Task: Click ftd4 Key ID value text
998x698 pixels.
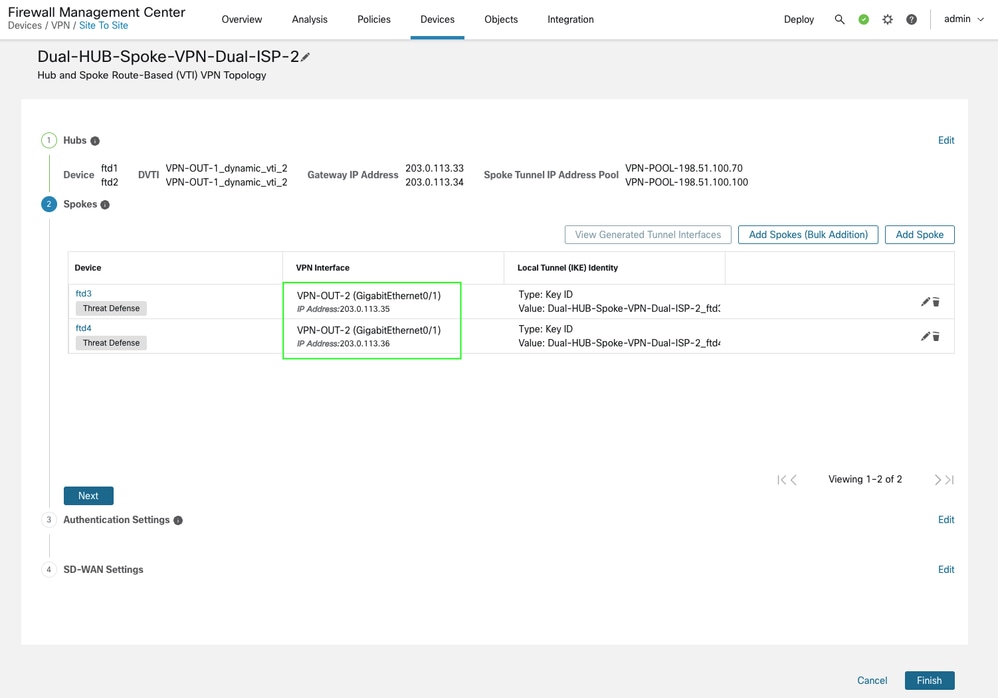Action: (x=619, y=343)
